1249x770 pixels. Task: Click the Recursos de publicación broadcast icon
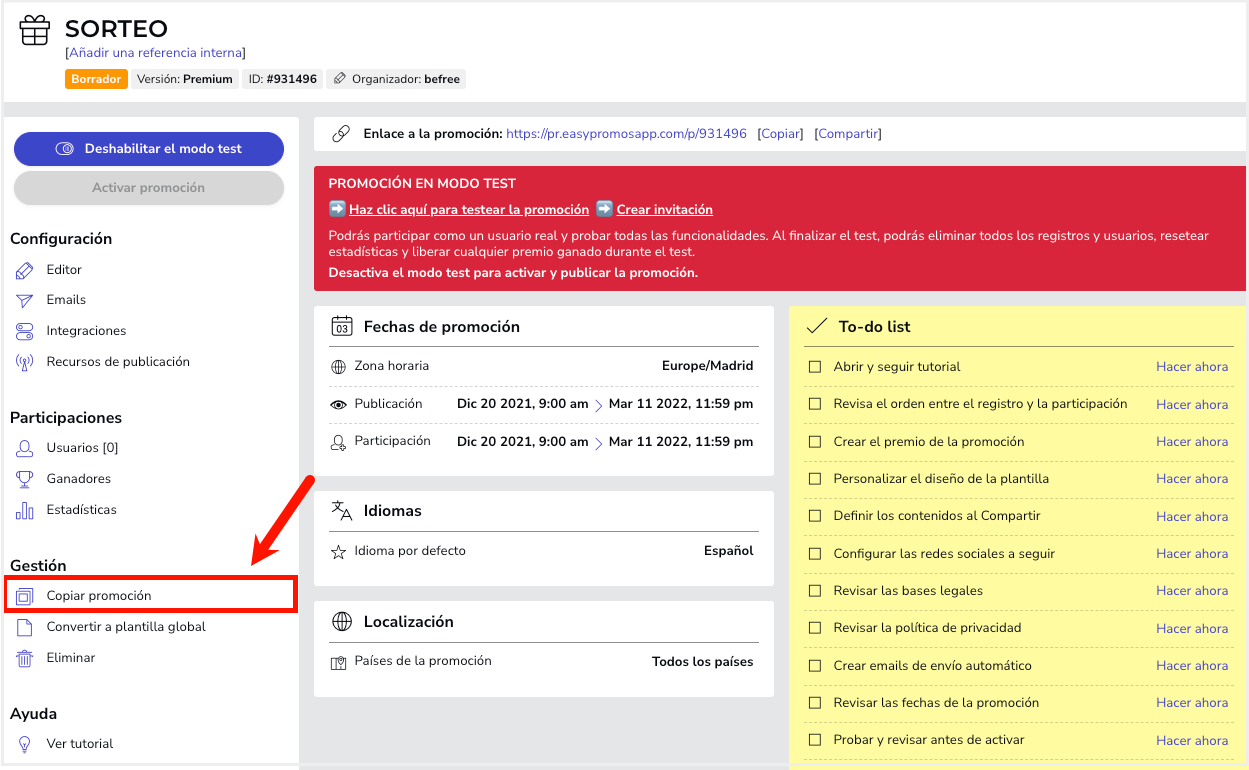[25, 362]
